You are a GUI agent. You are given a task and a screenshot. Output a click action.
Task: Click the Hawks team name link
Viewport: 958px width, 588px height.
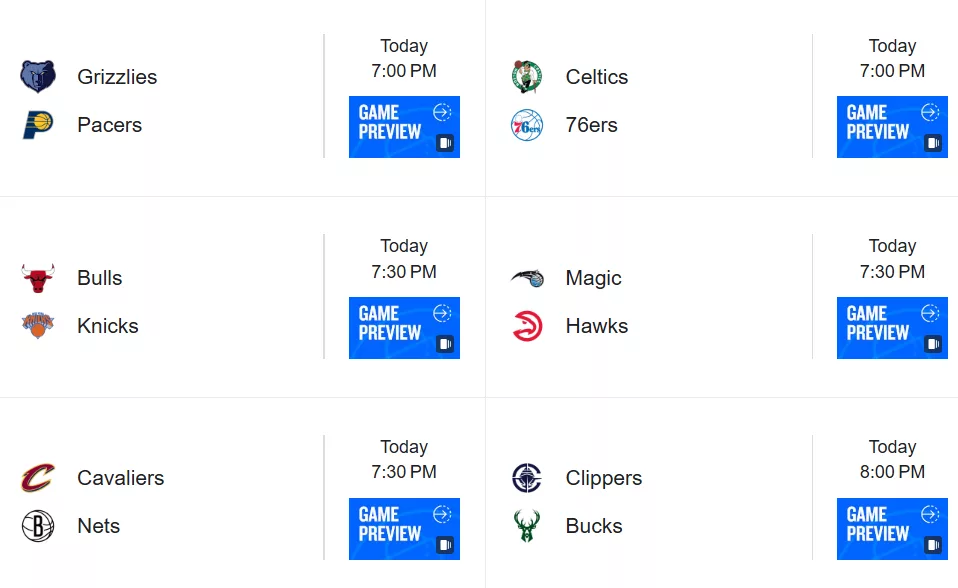point(596,326)
